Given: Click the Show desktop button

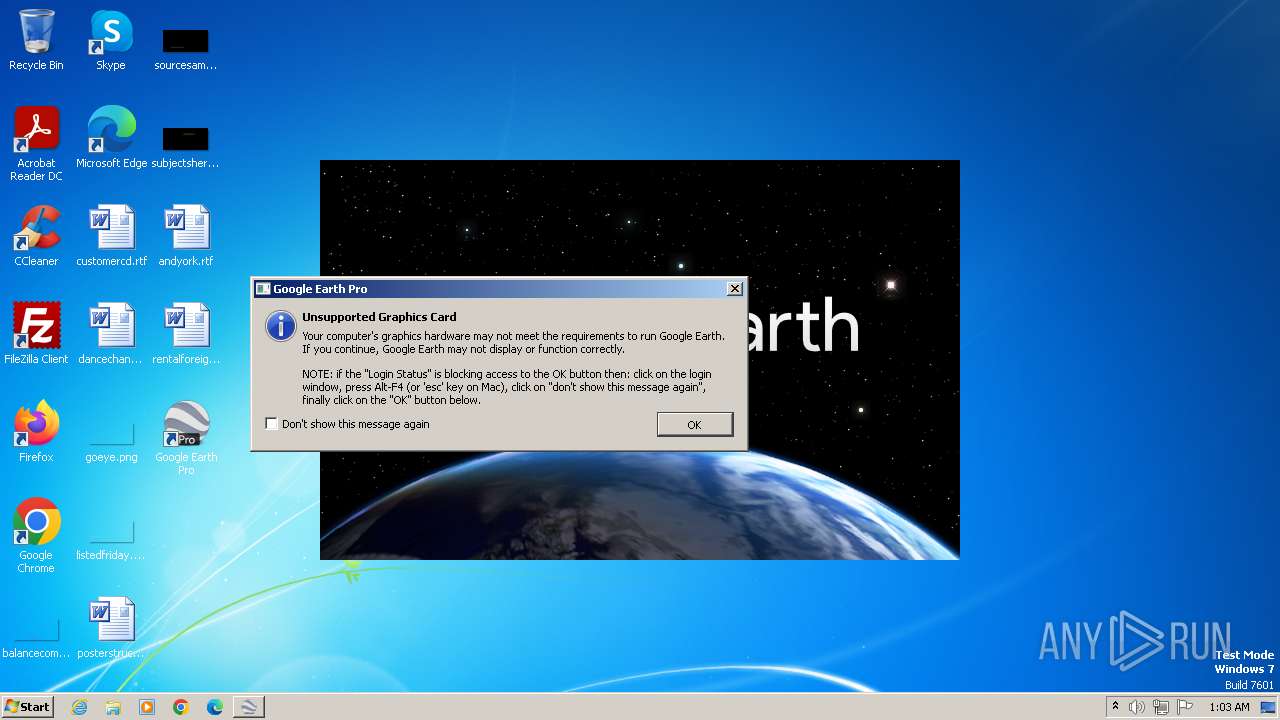Looking at the screenshot, I should [1269, 707].
